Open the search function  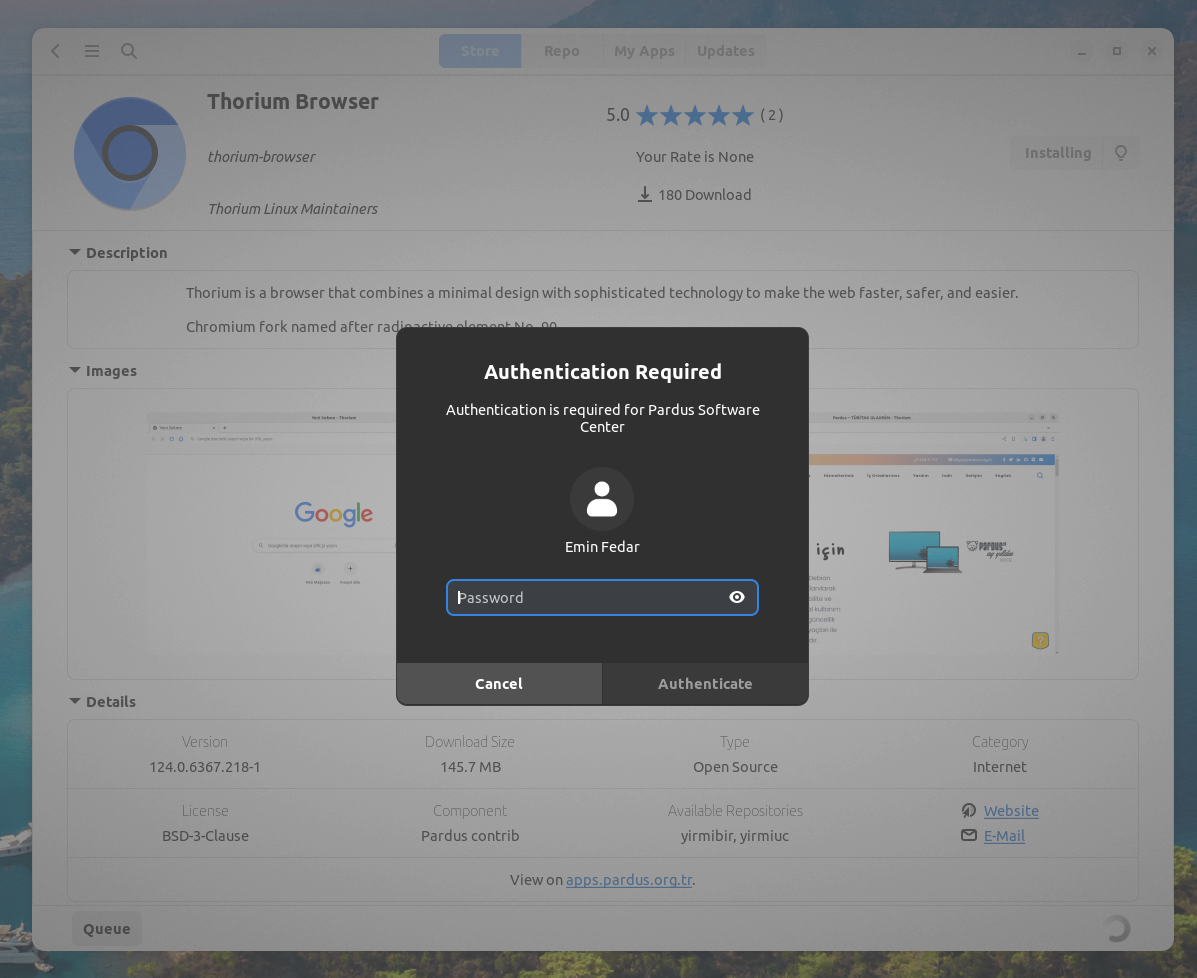129,51
